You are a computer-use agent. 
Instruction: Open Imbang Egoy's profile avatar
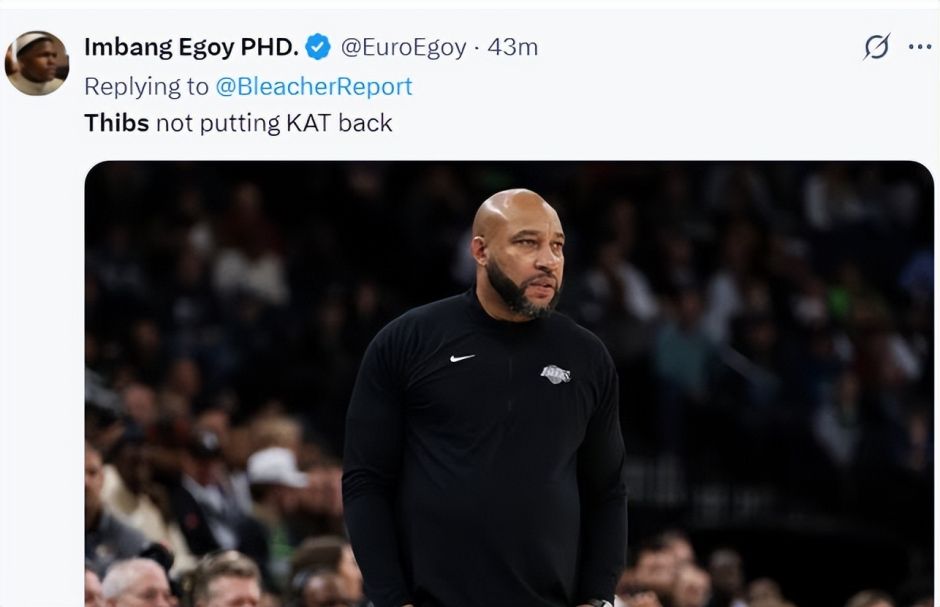(x=37, y=63)
